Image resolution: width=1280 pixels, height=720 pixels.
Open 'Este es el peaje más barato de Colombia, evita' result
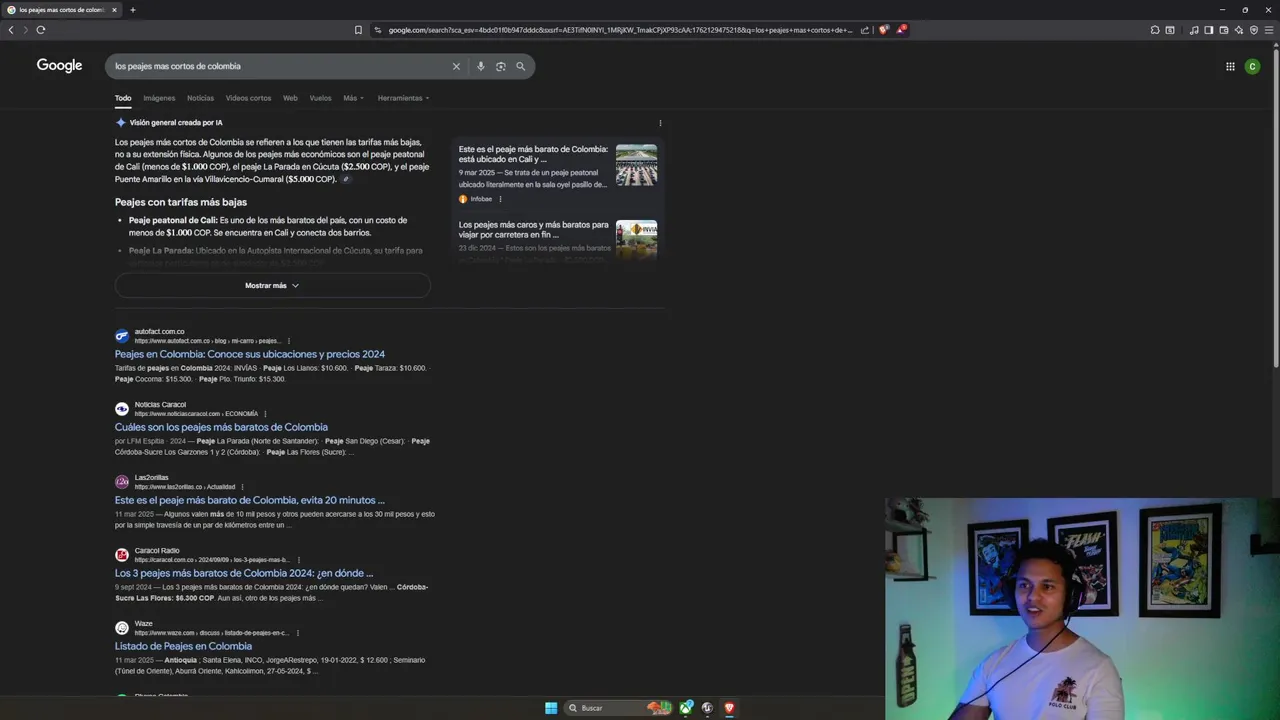click(x=250, y=500)
